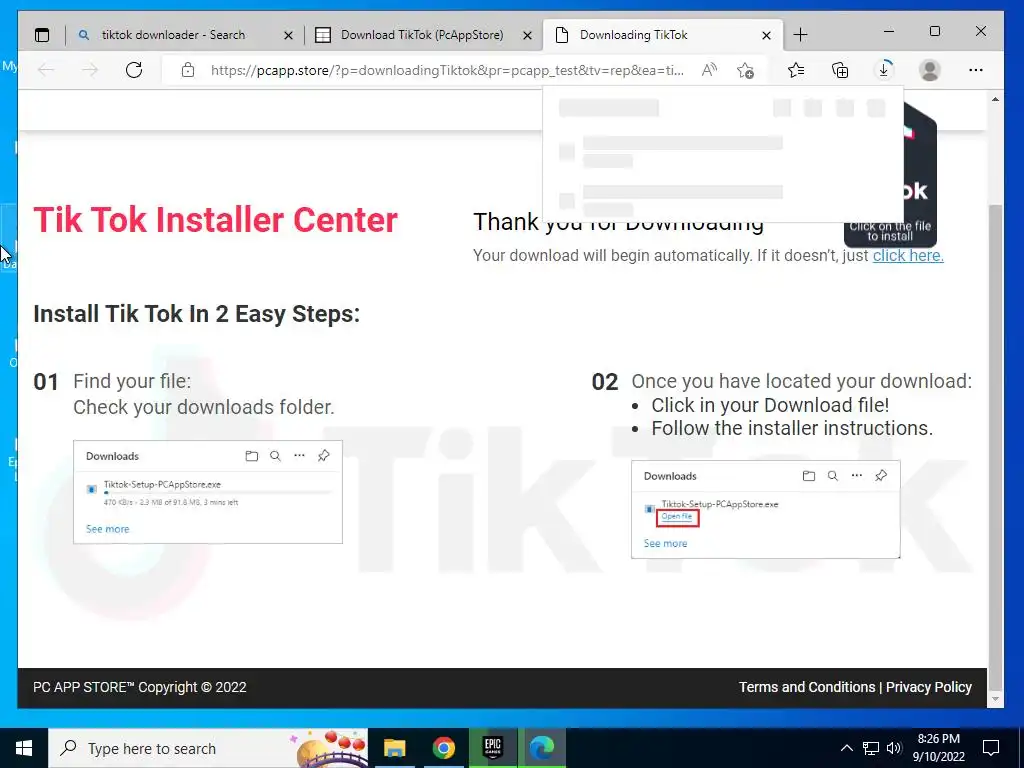Image resolution: width=1024 pixels, height=768 pixels.
Task: Add this page to favorites
Action: (x=745, y=70)
